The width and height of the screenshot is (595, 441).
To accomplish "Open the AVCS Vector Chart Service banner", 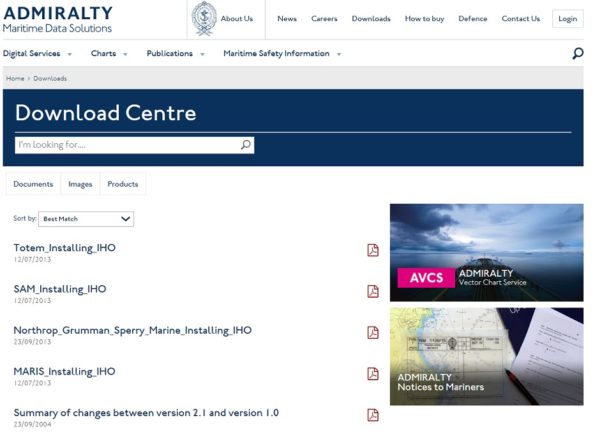I will [x=486, y=253].
